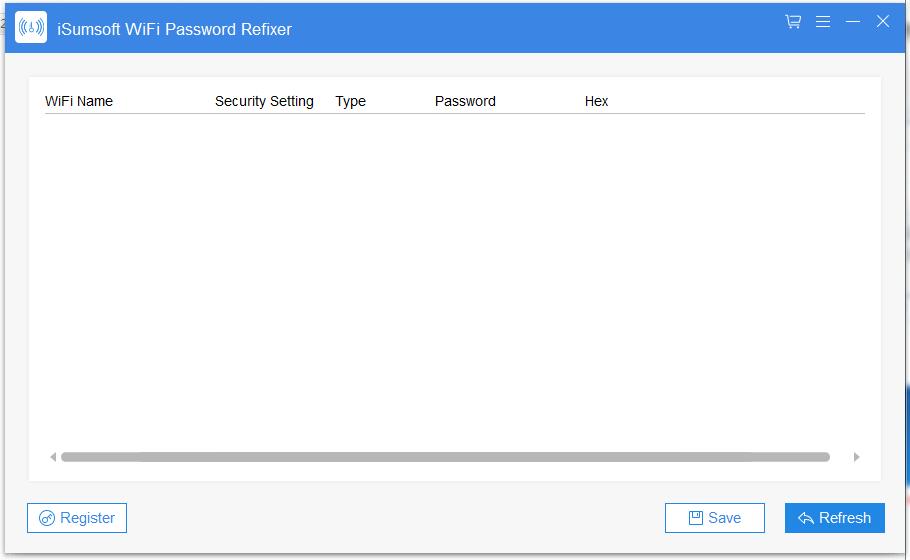Screen dimensions: 910x560
Task: Click the empty WiFi list area
Action: click(450, 280)
